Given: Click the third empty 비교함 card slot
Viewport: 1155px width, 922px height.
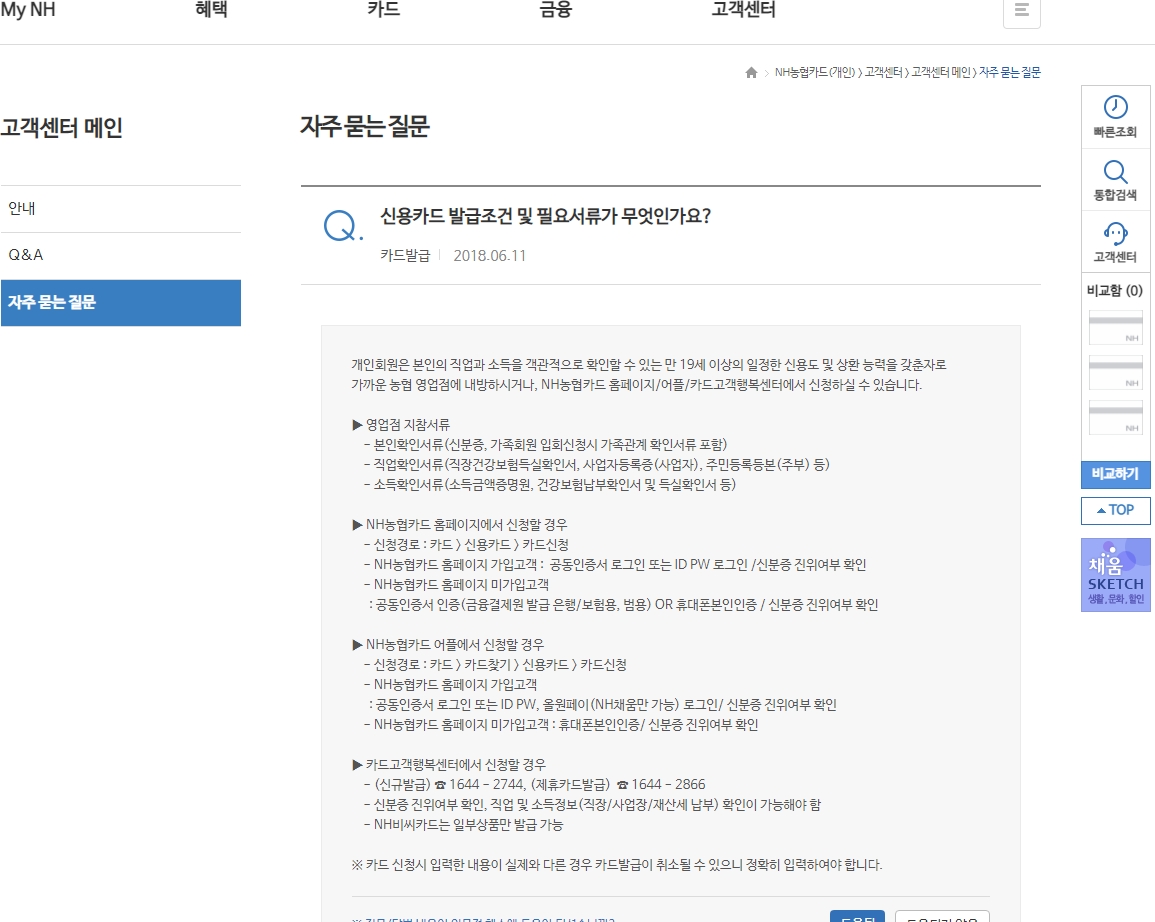Looking at the screenshot, I should click(1115, 417).
